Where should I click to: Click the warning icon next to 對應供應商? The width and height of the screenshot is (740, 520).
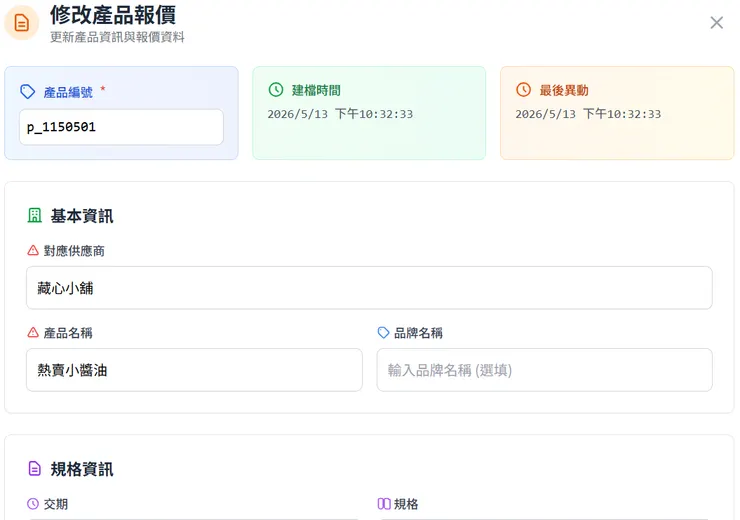click(x=33, y=250)
